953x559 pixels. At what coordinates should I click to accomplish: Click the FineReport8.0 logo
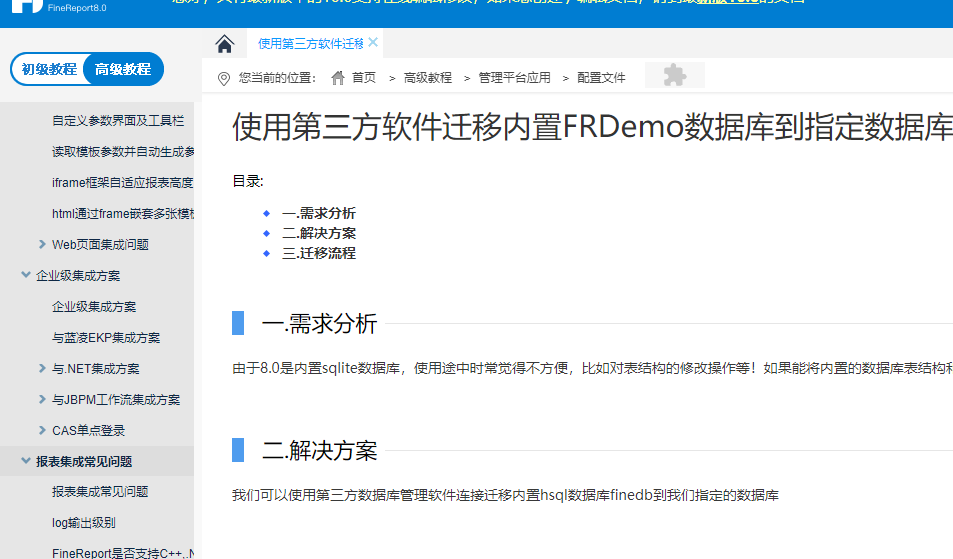coord(60,7)
